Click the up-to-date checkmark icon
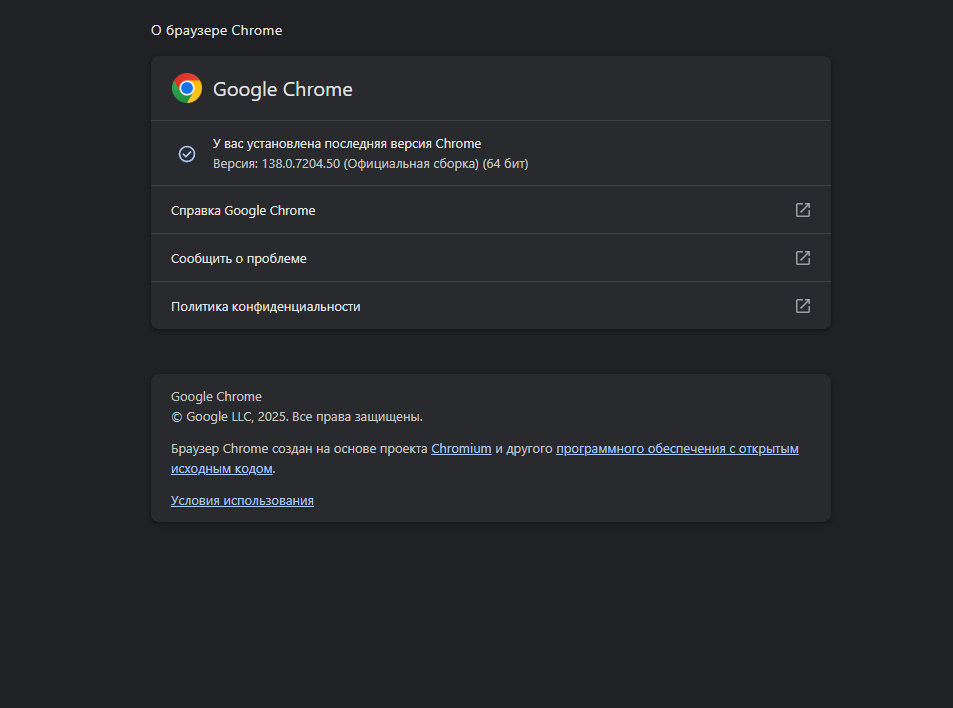This screenshot has height=708, width=953. 187,154
